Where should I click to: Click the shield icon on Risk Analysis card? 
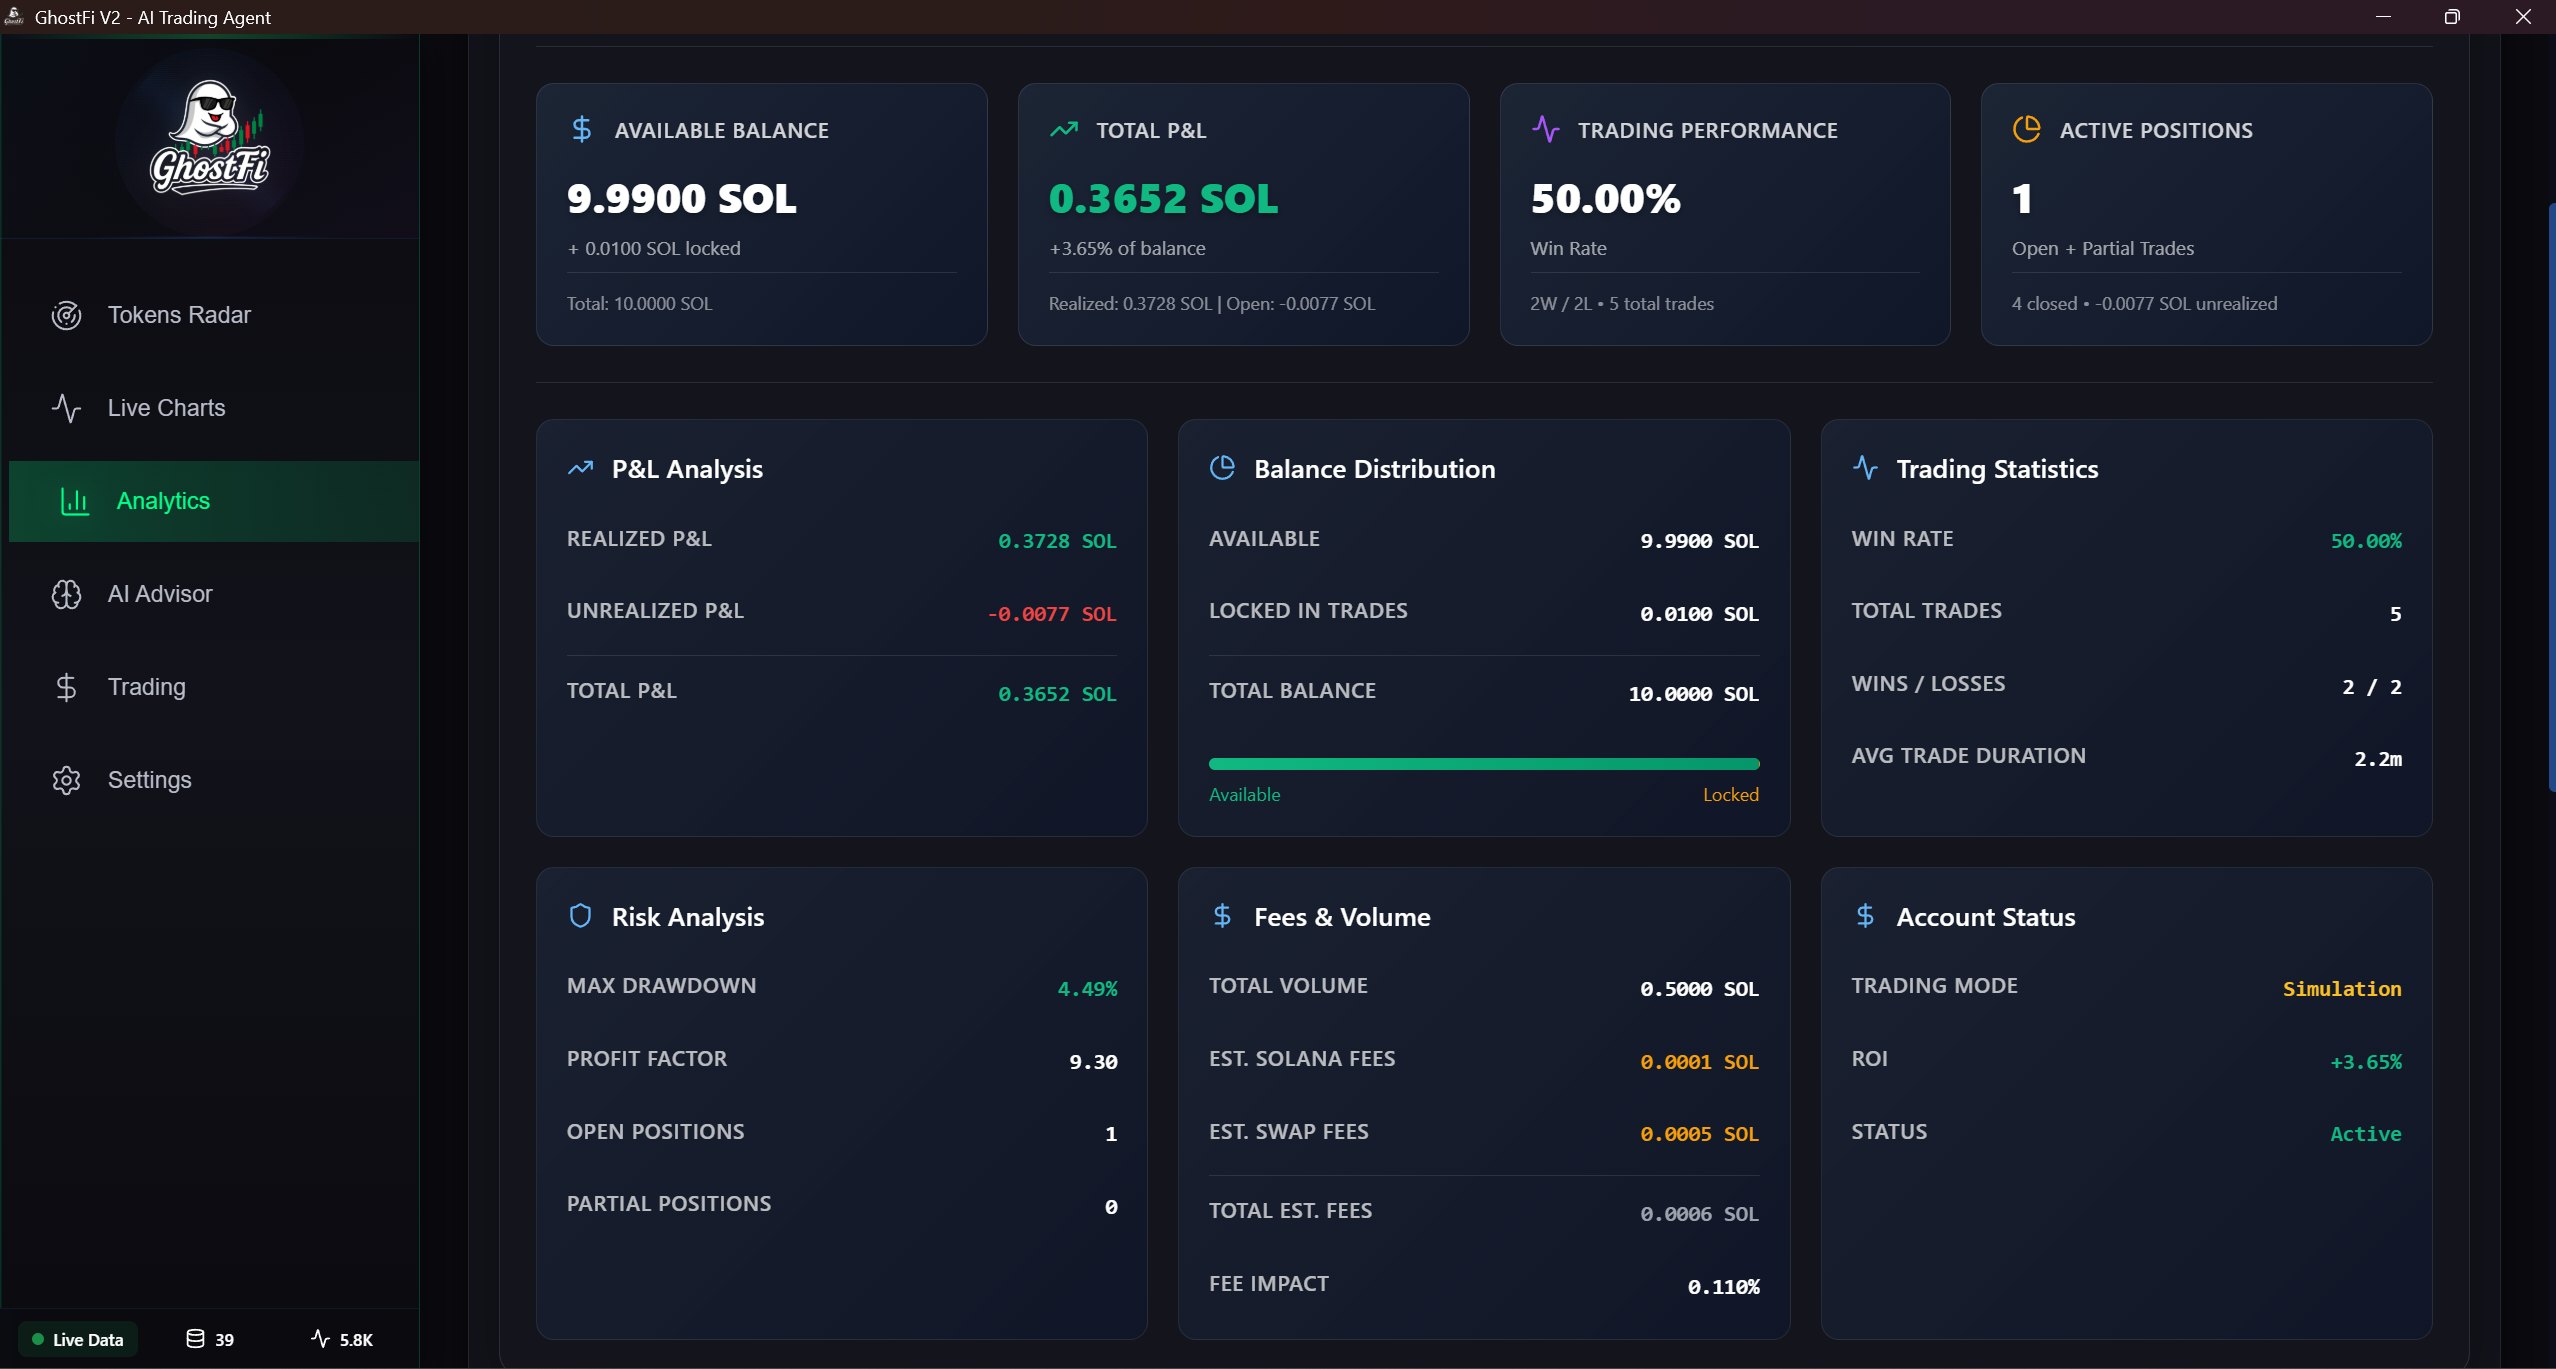click(x=581, y=914)
